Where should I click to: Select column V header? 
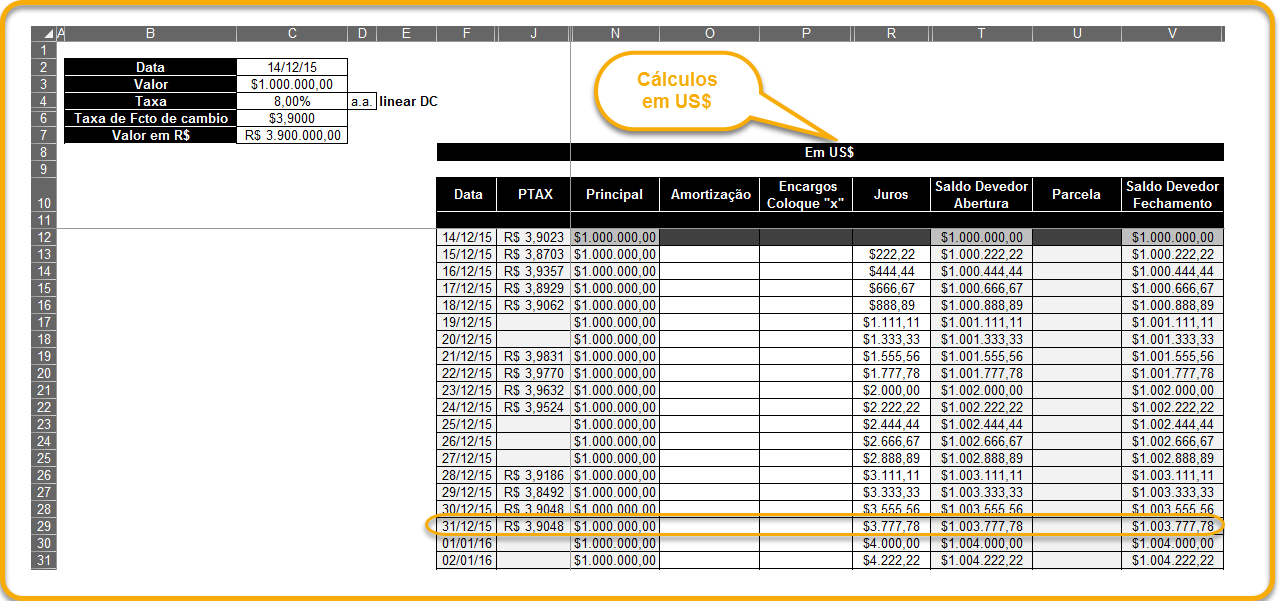tap(1172, 34)
